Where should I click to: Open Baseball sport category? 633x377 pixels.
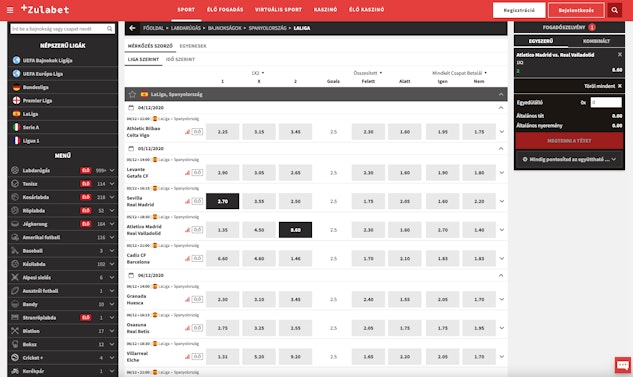click(33, 251)
